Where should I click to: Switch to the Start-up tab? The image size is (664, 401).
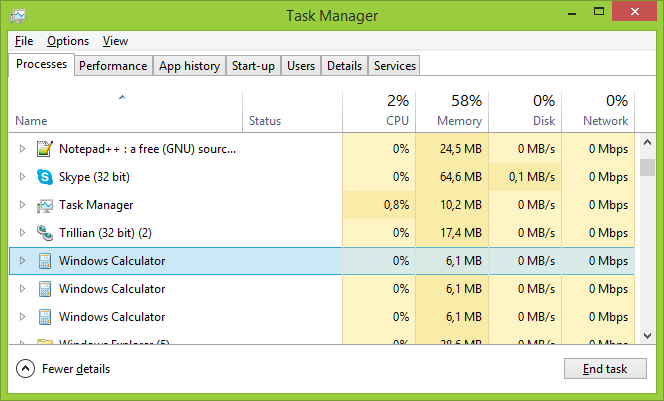tap(253, 66)
